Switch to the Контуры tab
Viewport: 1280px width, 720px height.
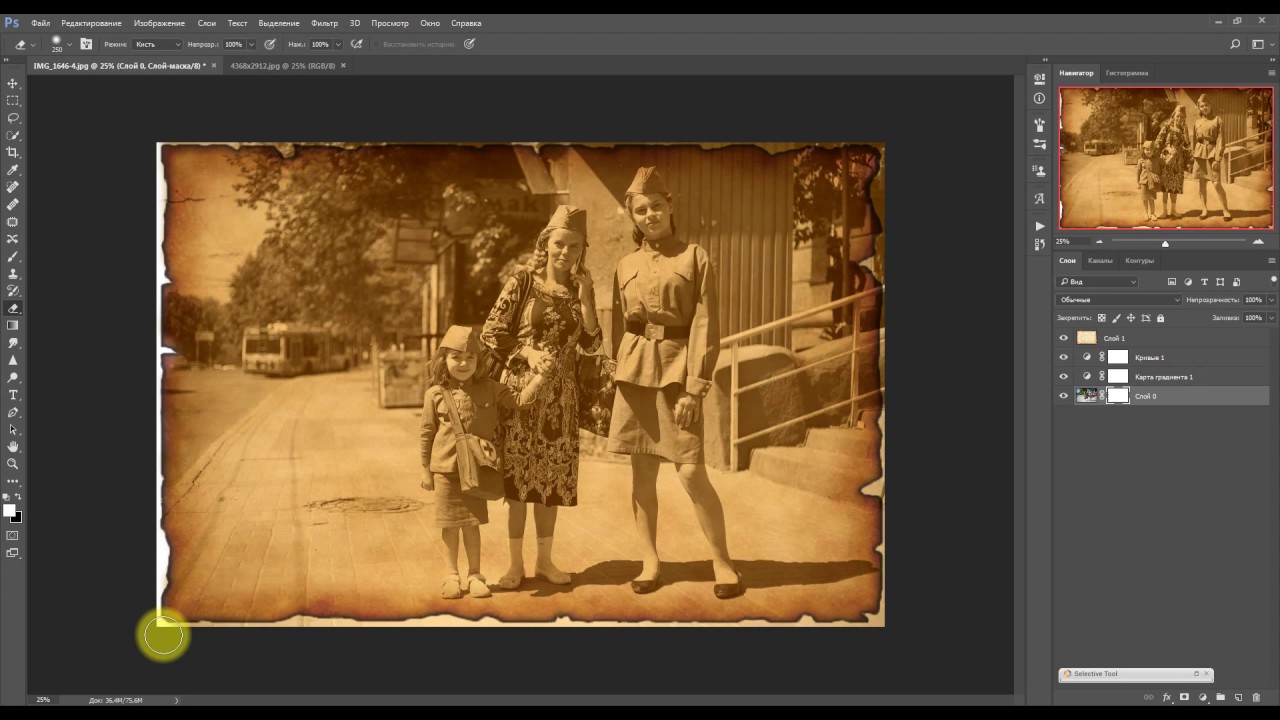pos(1139,260)
